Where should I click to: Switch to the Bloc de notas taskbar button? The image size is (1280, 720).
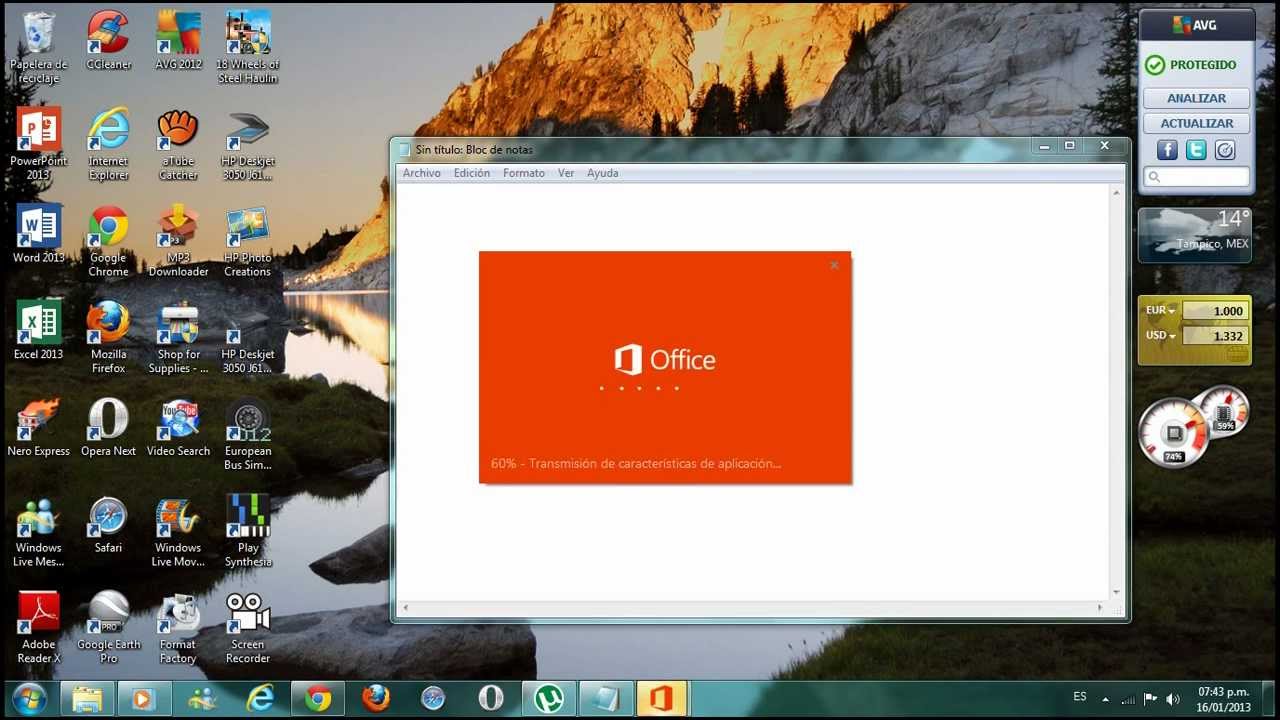pyautogui.click(x=606, y=698)
